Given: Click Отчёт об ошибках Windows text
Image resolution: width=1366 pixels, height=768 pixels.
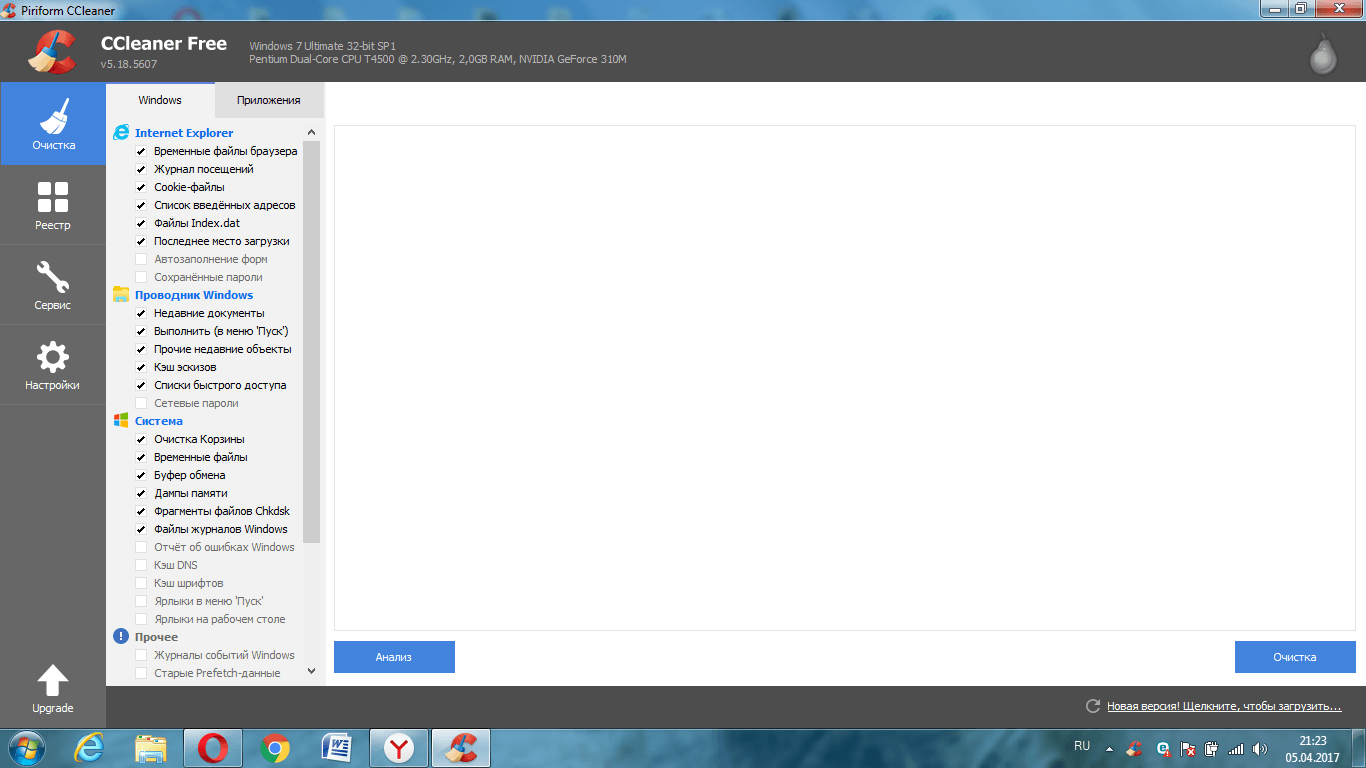Looking at the screenshot, I should coord(224,547).
